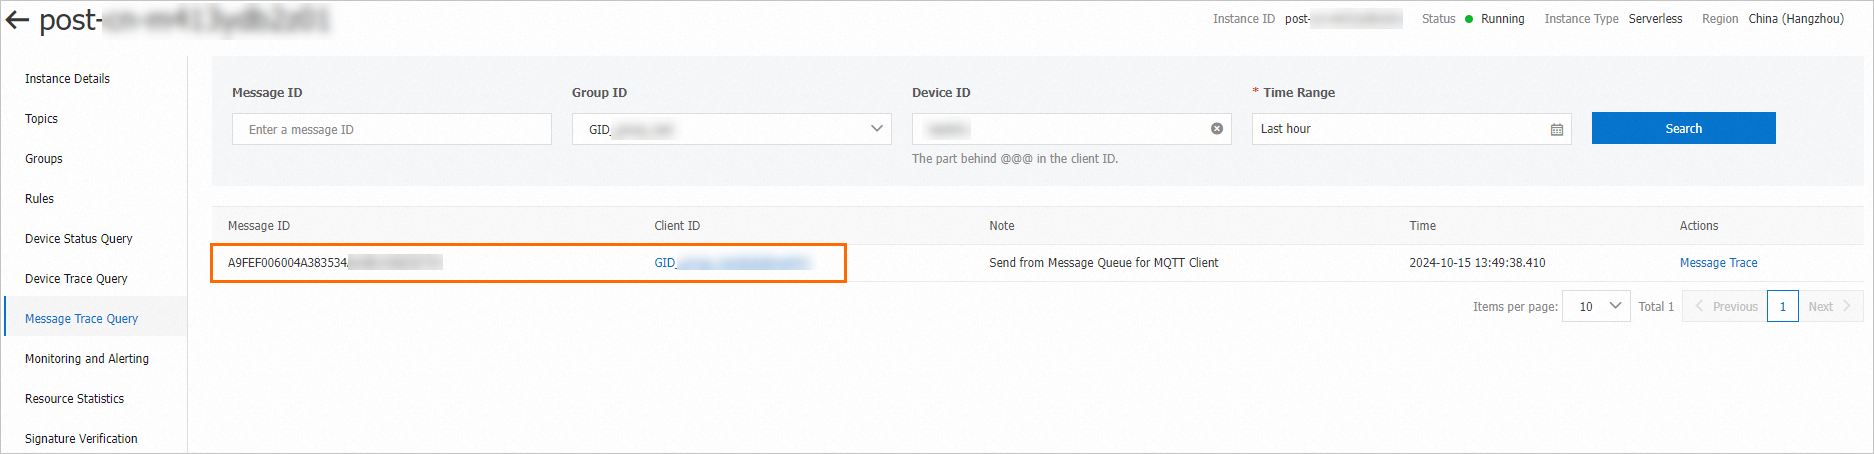Screen dimensions: 1874x454
Task: Click the Search button
Action: pyautogui.click(x=1683, y=128)
